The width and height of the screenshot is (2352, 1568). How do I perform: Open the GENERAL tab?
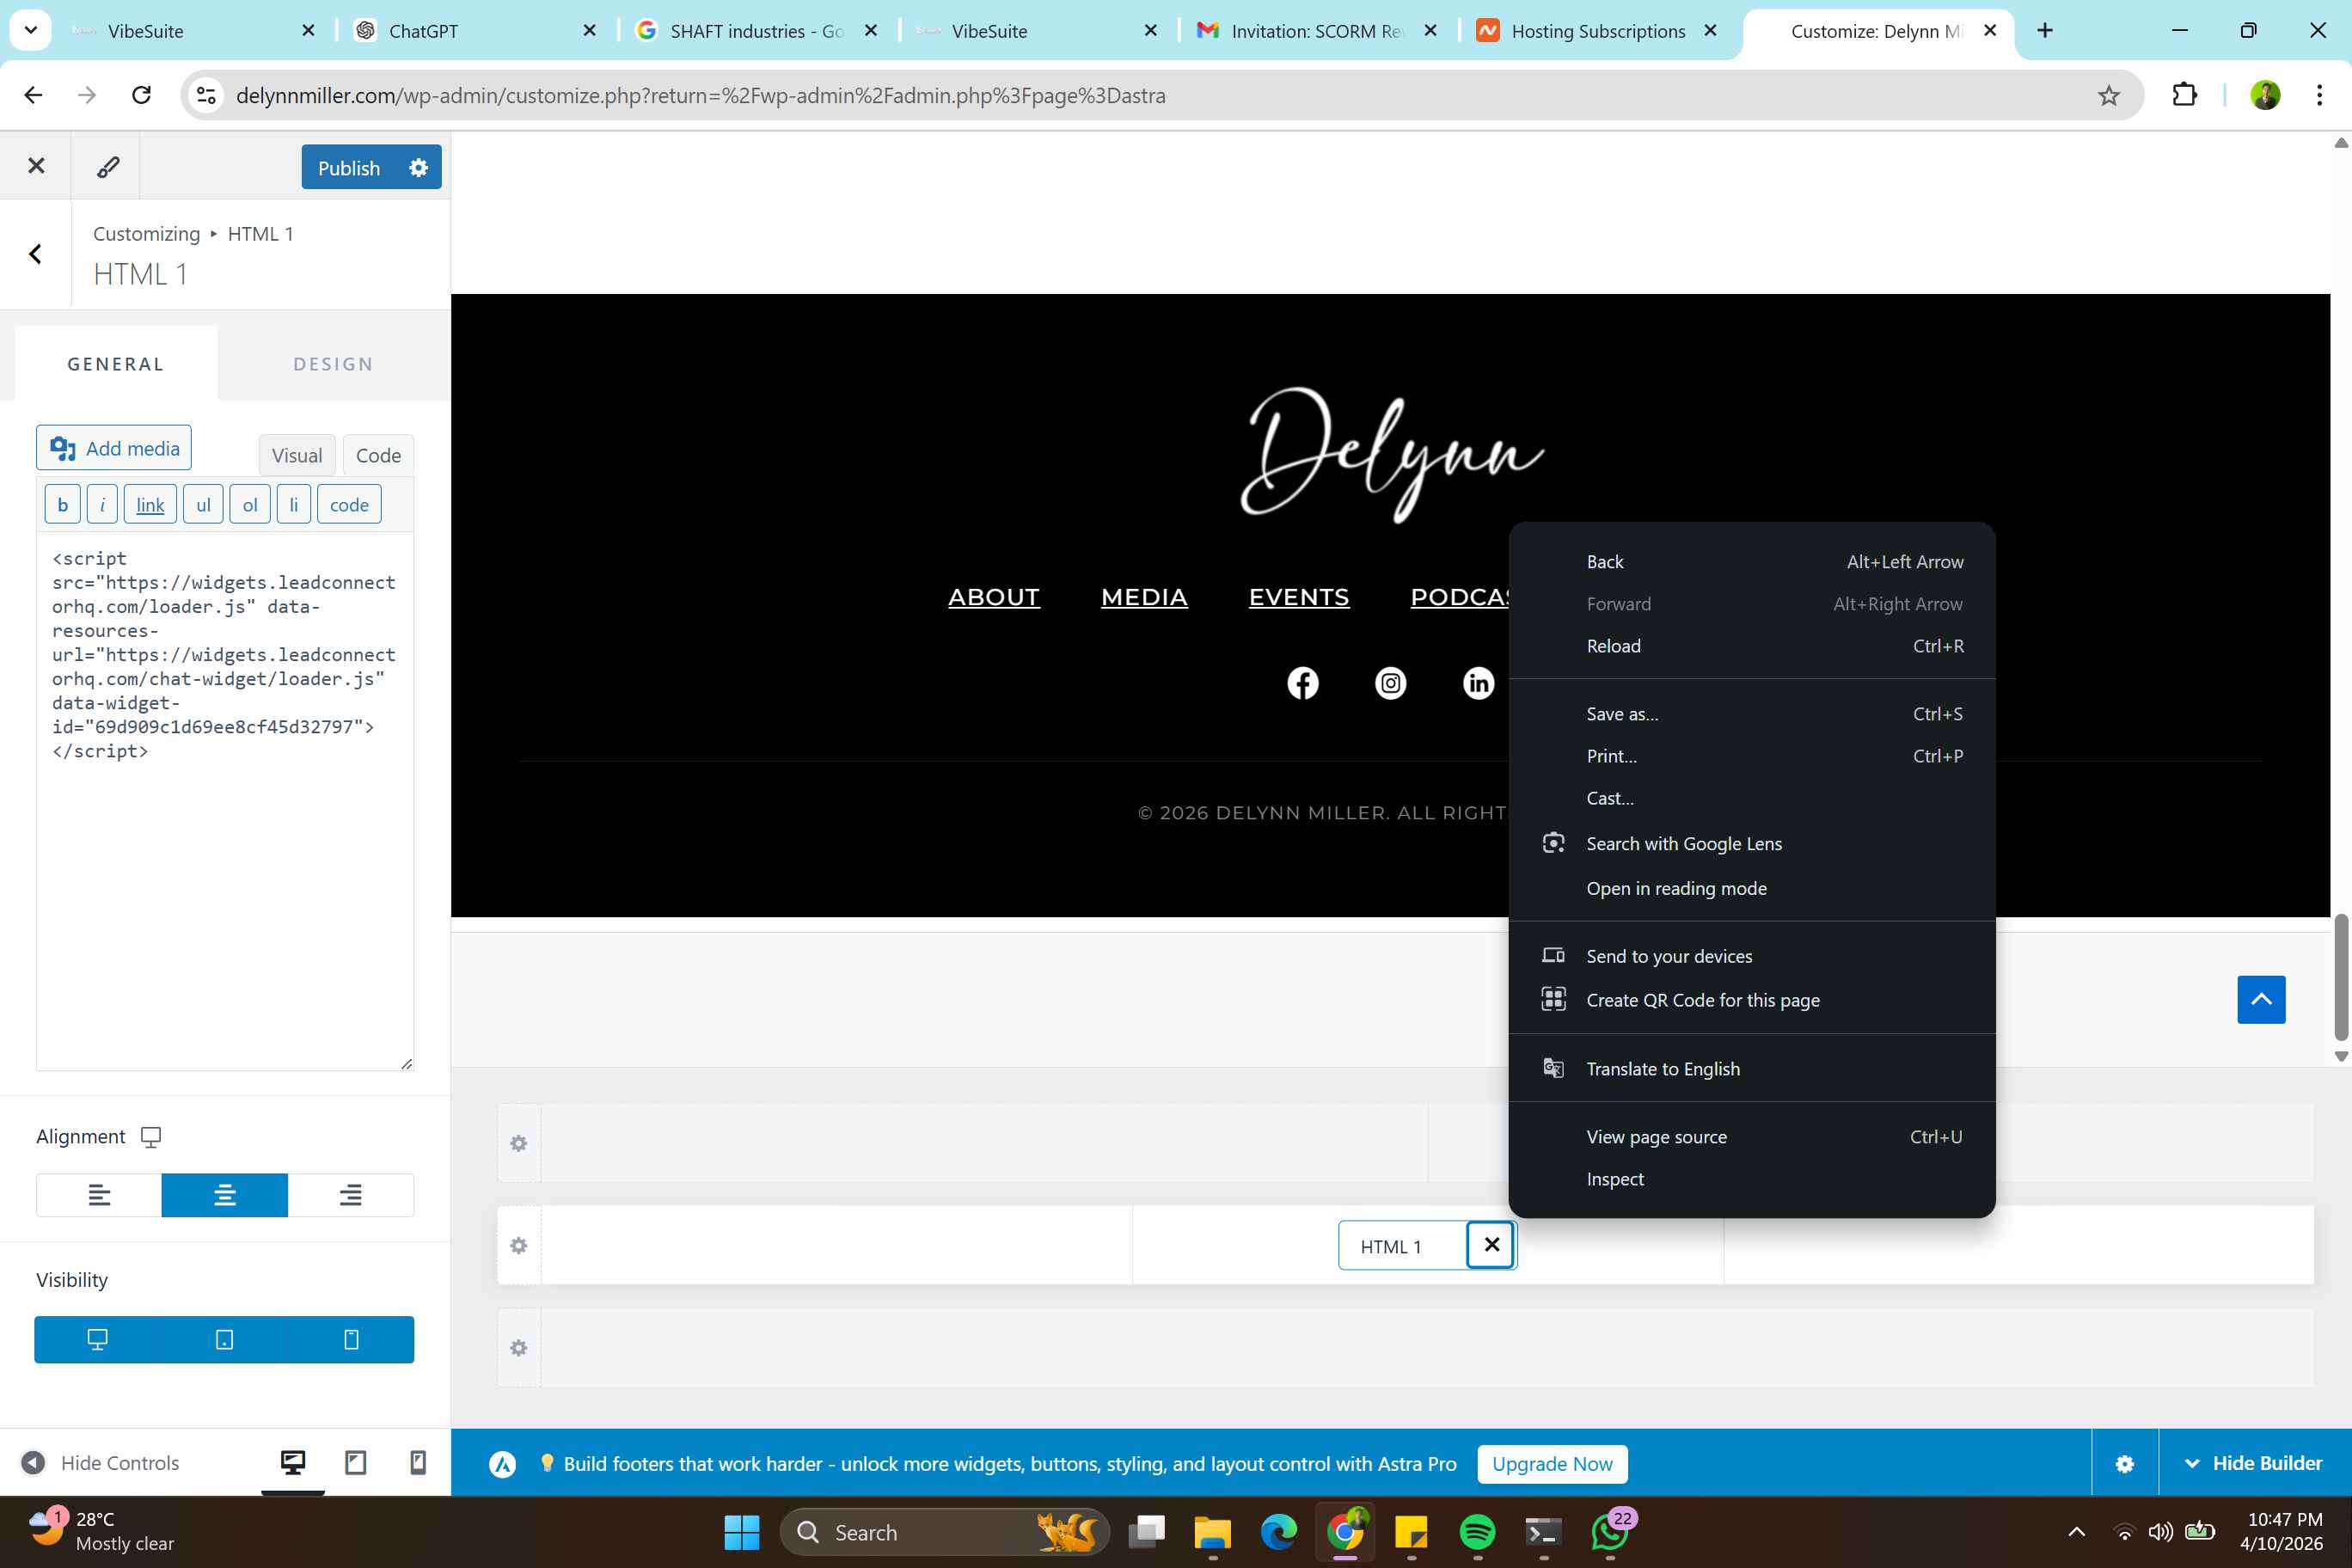[116, 364]
